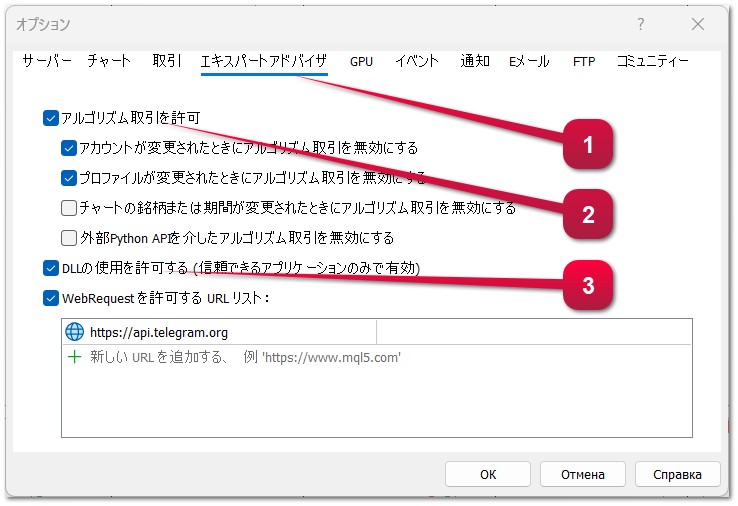Image resolution: width=738 pixels, height=506 pixels.
Task: Close the オプション dialog window
Action: pyautogui.click(x=698, y=24)
